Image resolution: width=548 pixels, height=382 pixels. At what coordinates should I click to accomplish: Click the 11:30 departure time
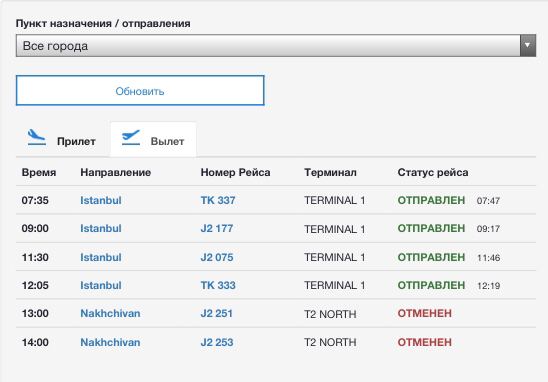click(x=35, y=257)
